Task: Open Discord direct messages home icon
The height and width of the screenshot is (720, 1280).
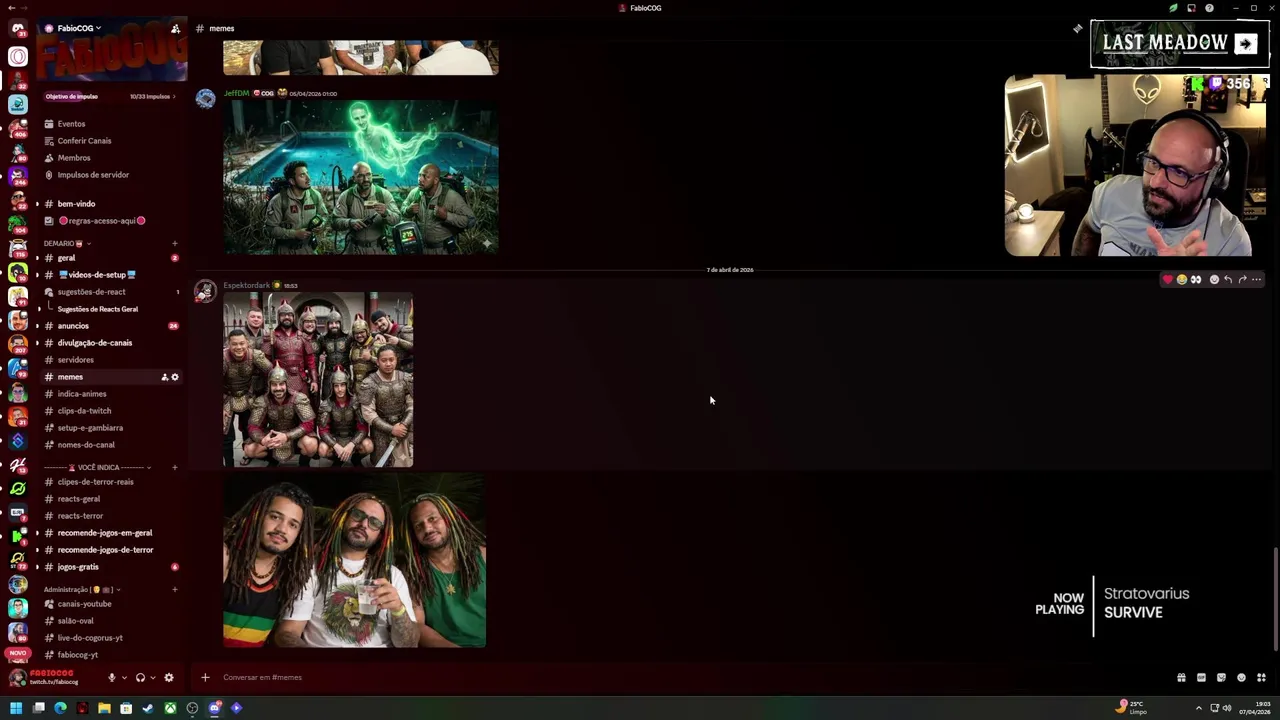Action: [x=18, y=29]
